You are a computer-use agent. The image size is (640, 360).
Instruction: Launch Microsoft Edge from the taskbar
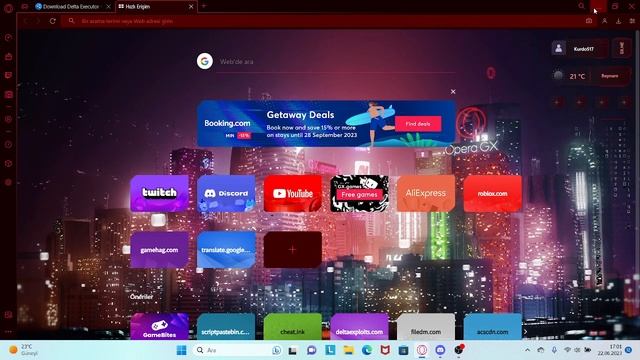(367, 350)
